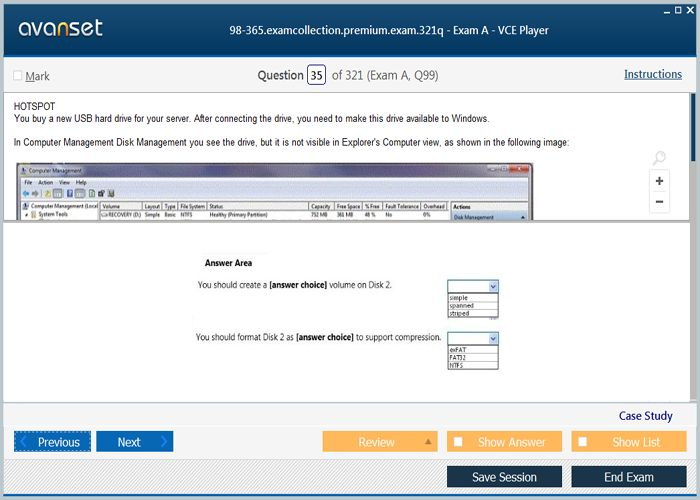Choose the FAT32 option

click(473, 358)
